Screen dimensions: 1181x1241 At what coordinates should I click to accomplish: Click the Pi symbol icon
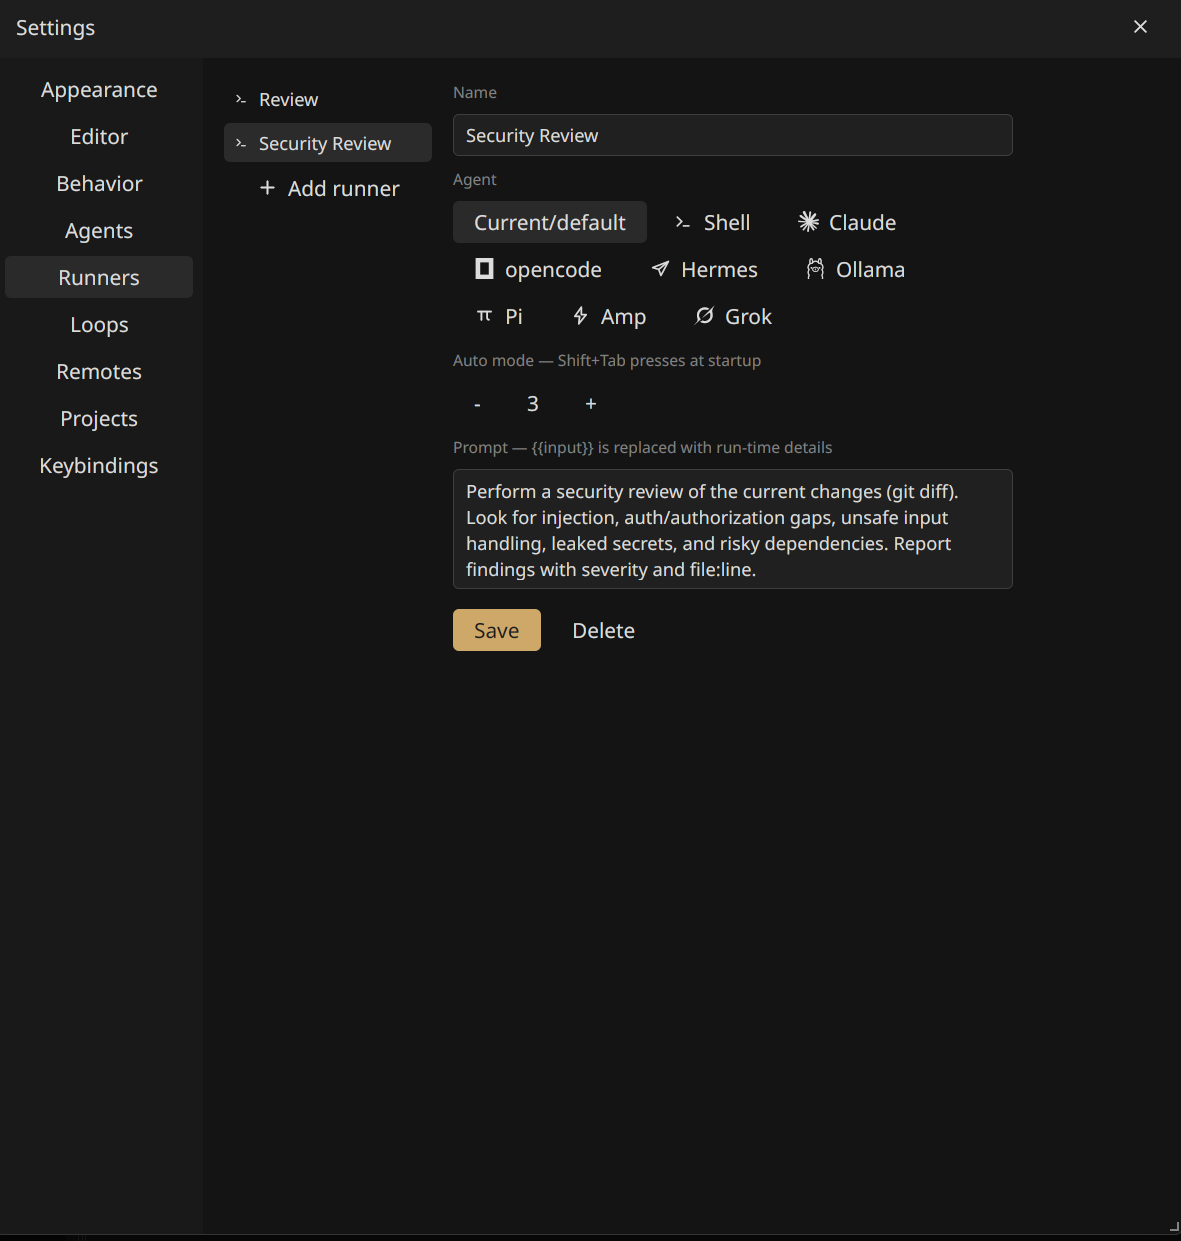[x=484, y=315]
